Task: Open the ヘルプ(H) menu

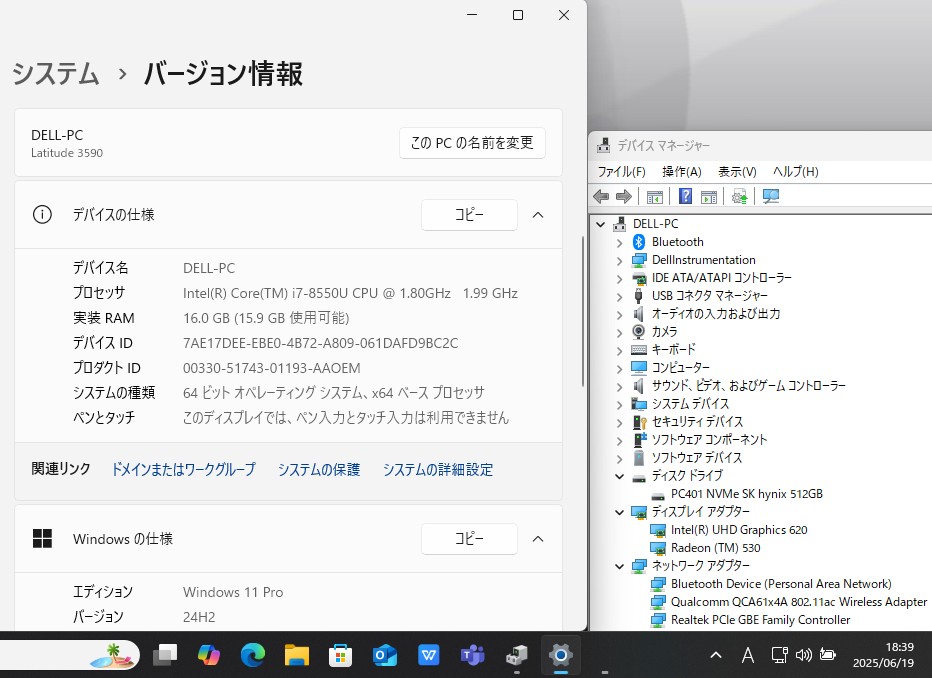Action: (x=795, y=172)
